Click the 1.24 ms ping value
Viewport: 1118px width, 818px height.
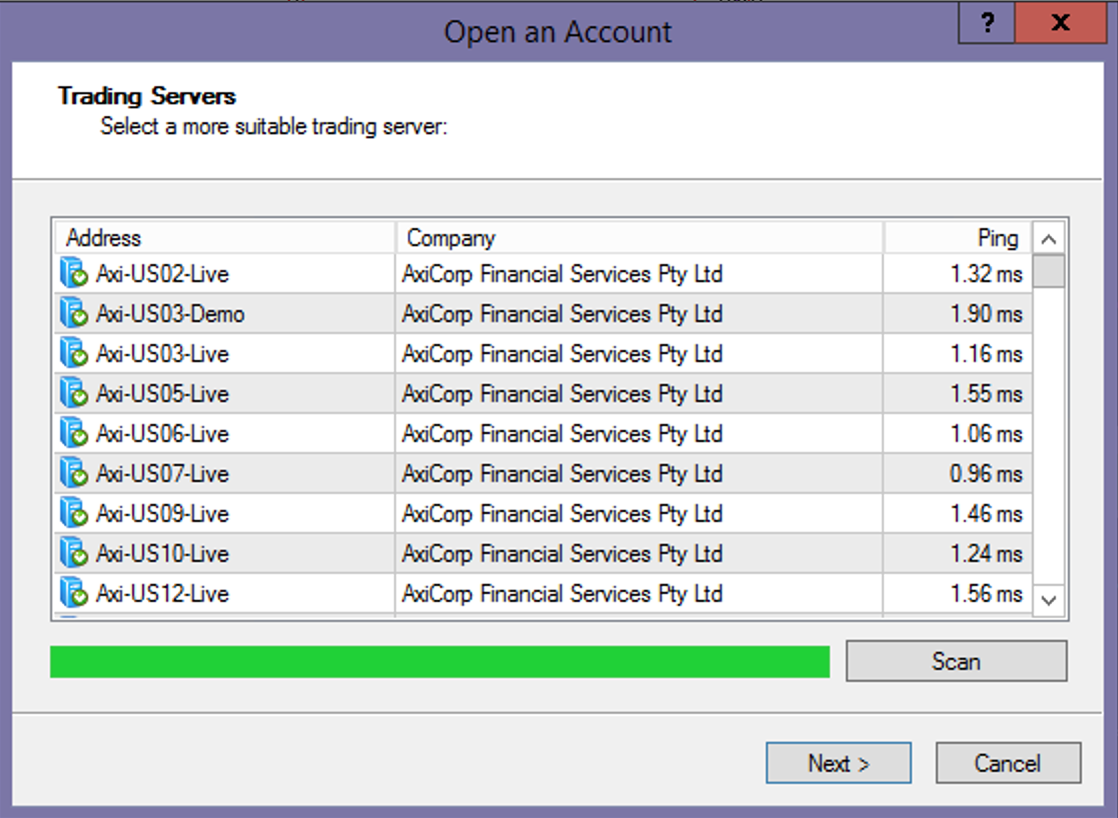pos(986,553)
